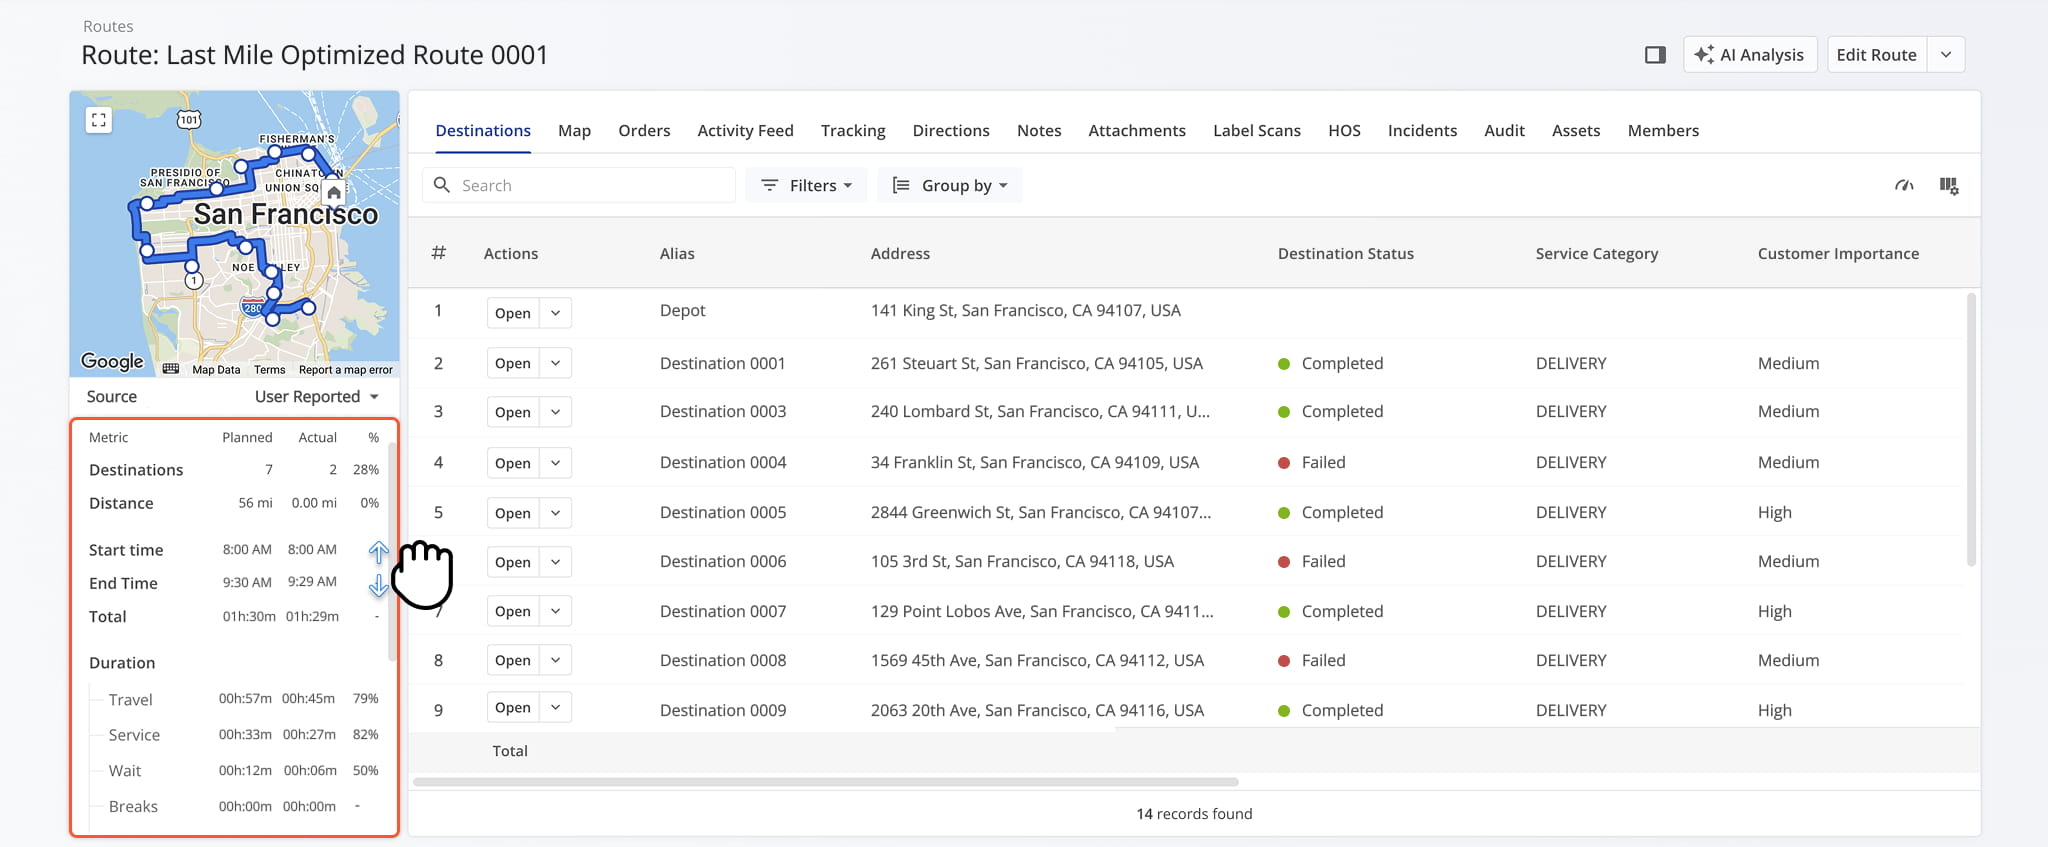This screenshot has width=2048, height=847.
Task: Click Failed status of Destination 0008
Action: click(1312, 660)
